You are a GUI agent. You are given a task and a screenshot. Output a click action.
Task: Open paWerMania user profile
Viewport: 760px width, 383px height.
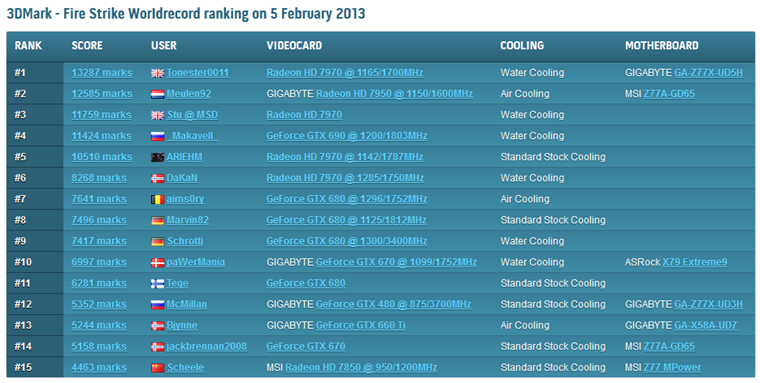[196, 262]
